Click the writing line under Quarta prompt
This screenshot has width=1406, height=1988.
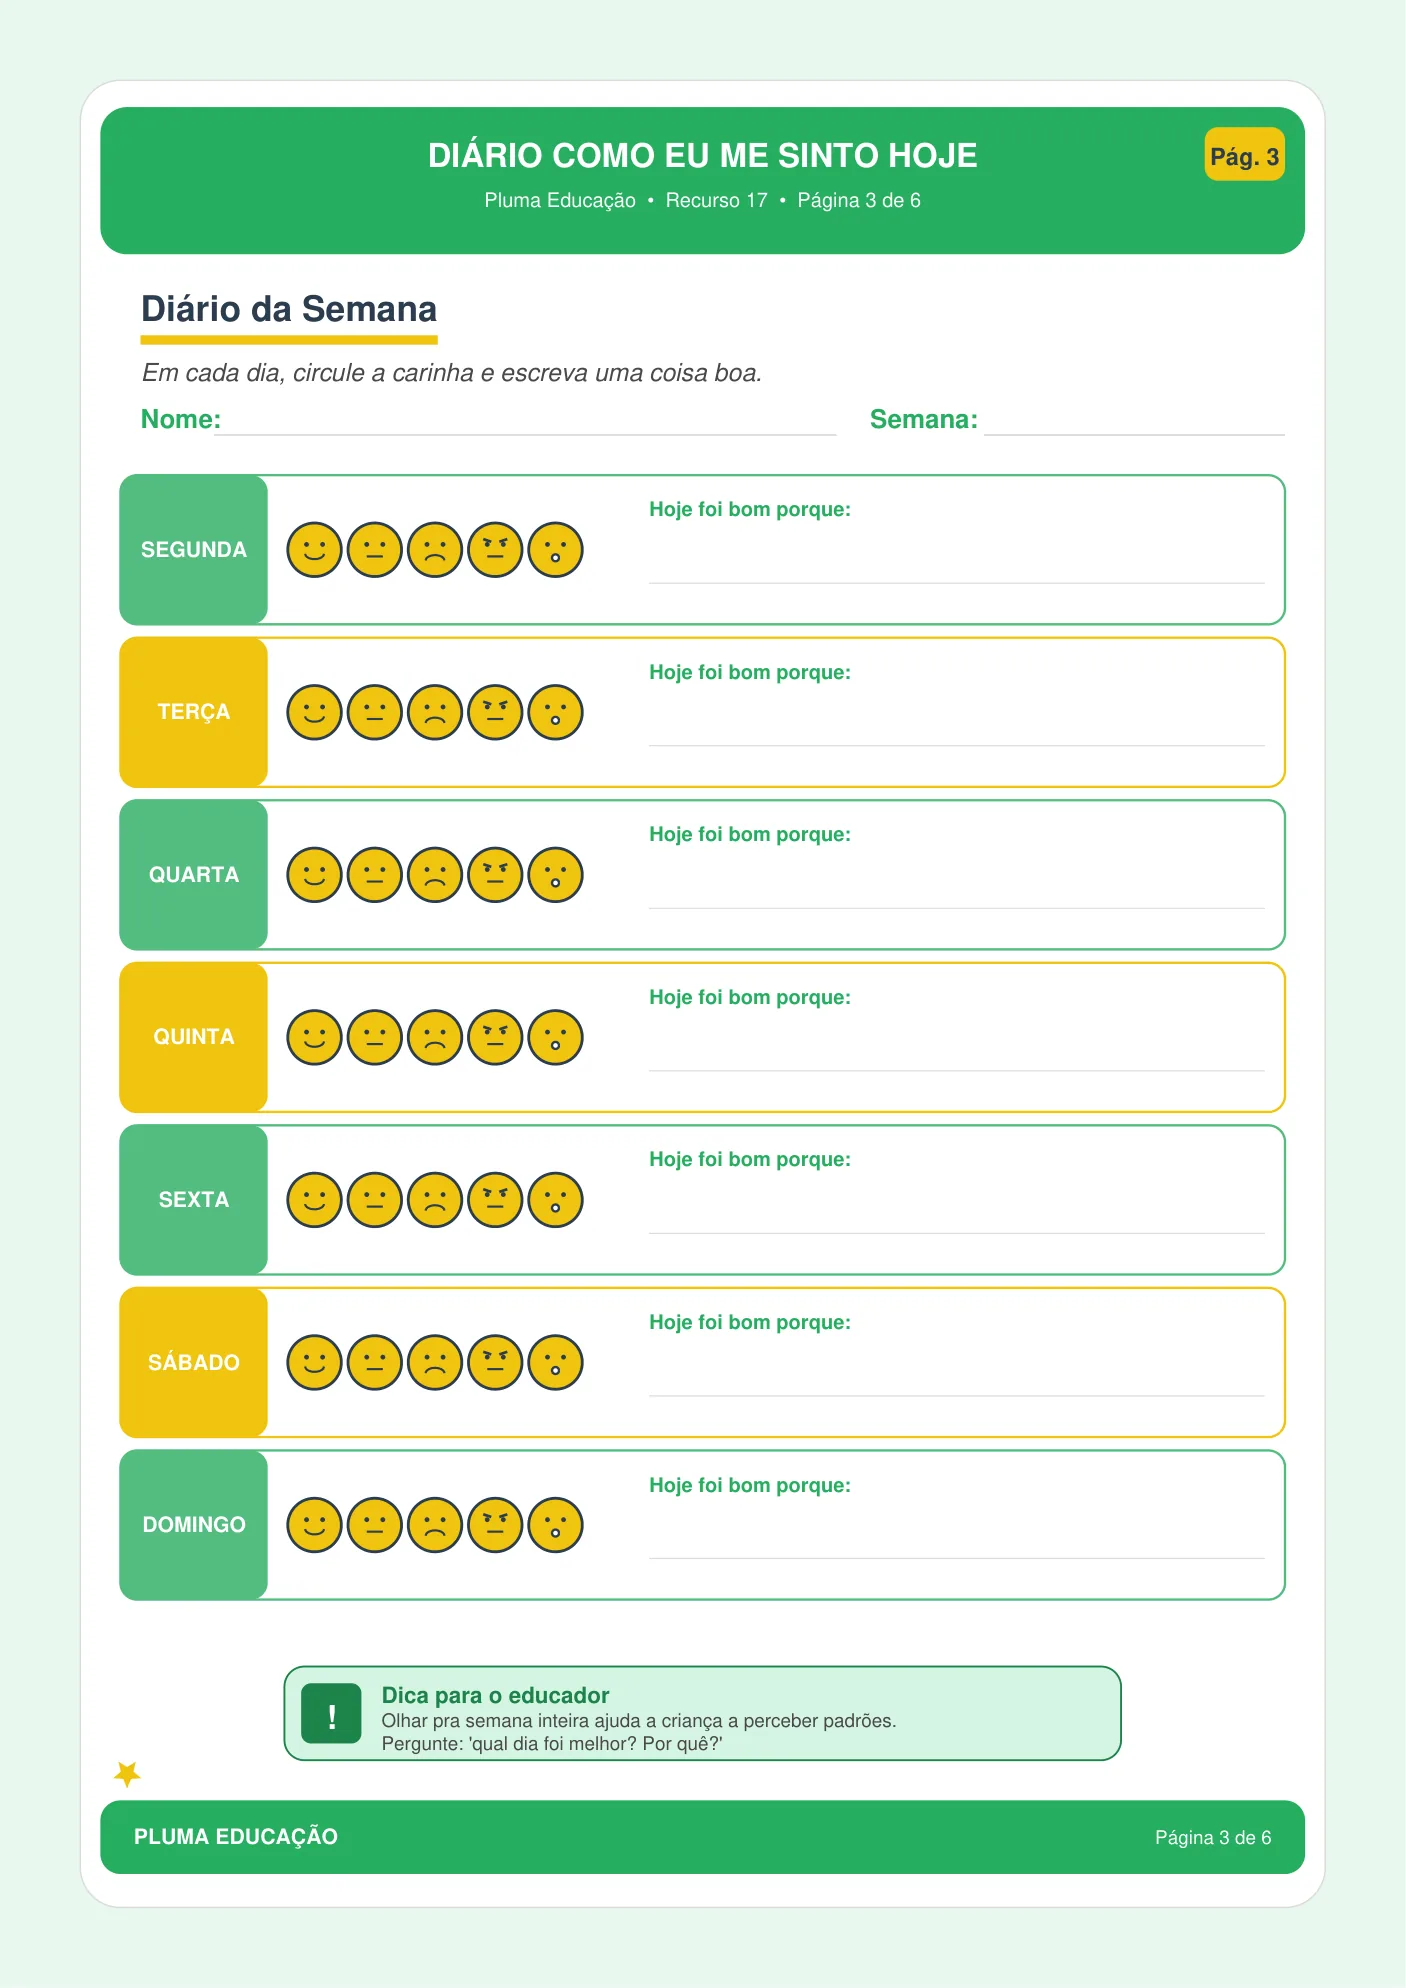click(957, 907)
